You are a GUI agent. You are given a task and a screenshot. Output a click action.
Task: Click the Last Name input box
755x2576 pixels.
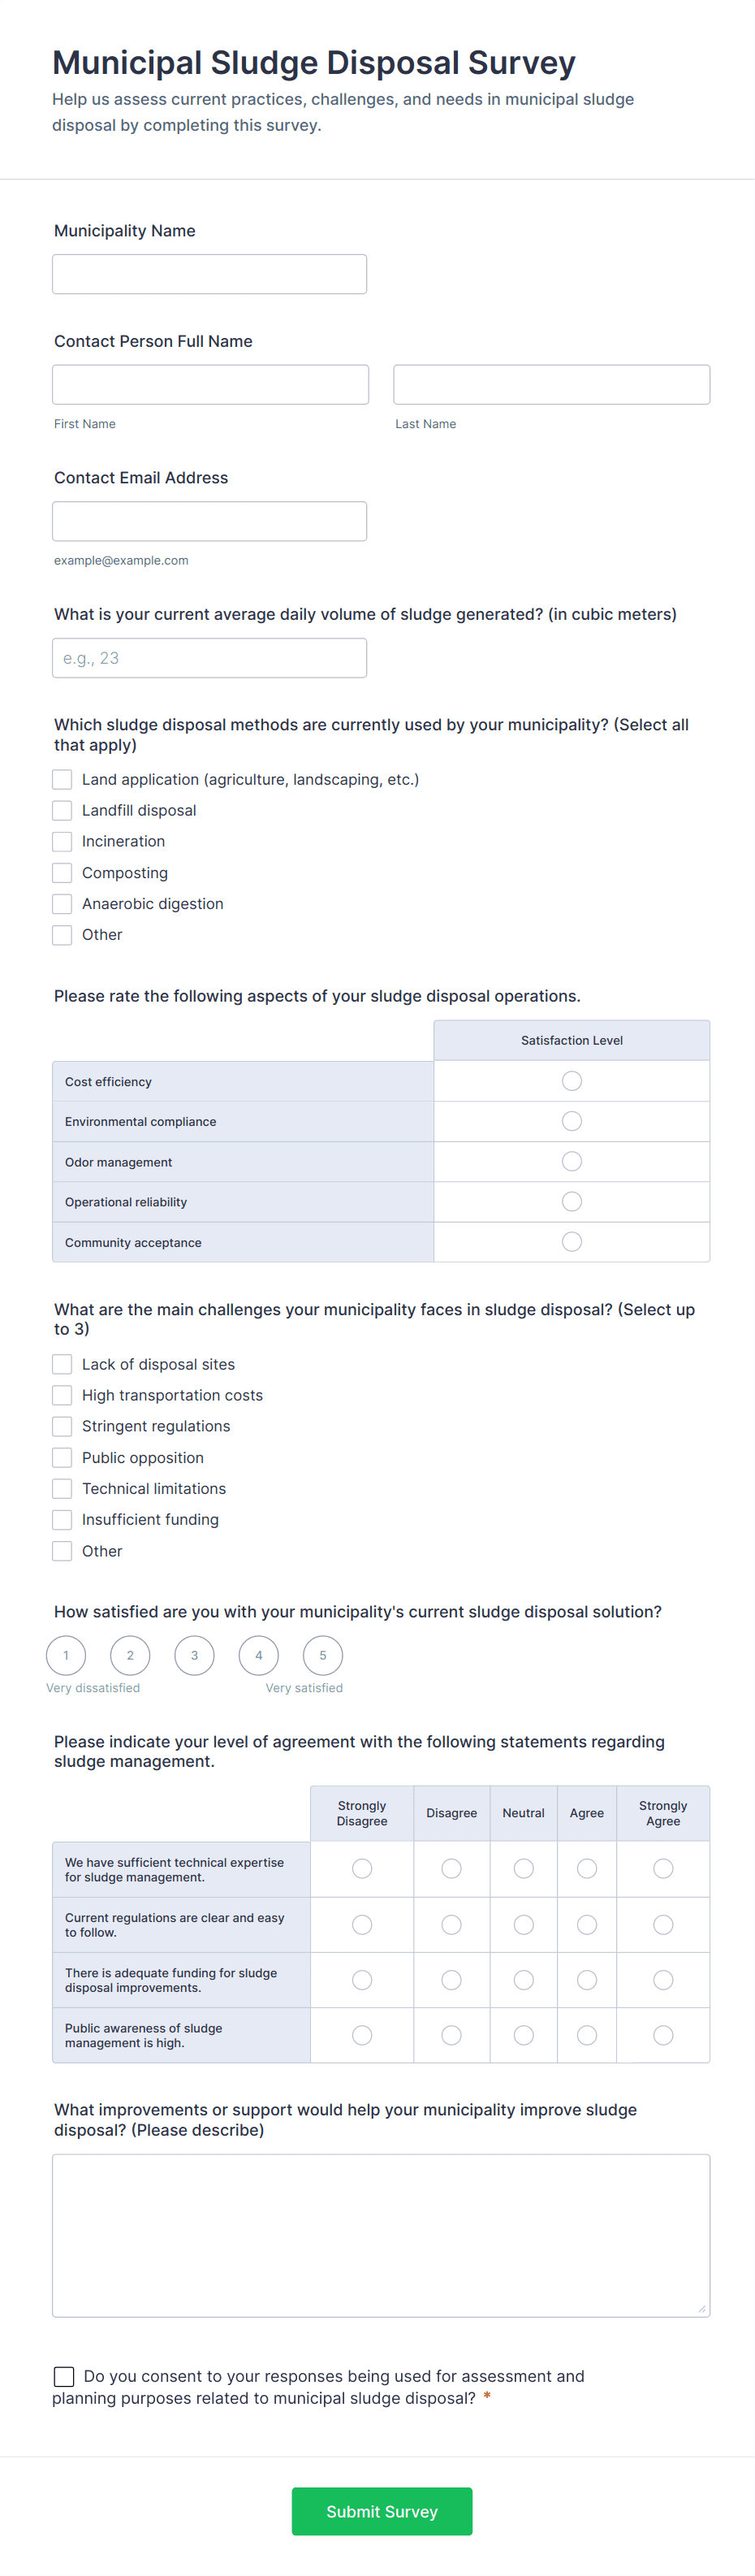(551, 384)
